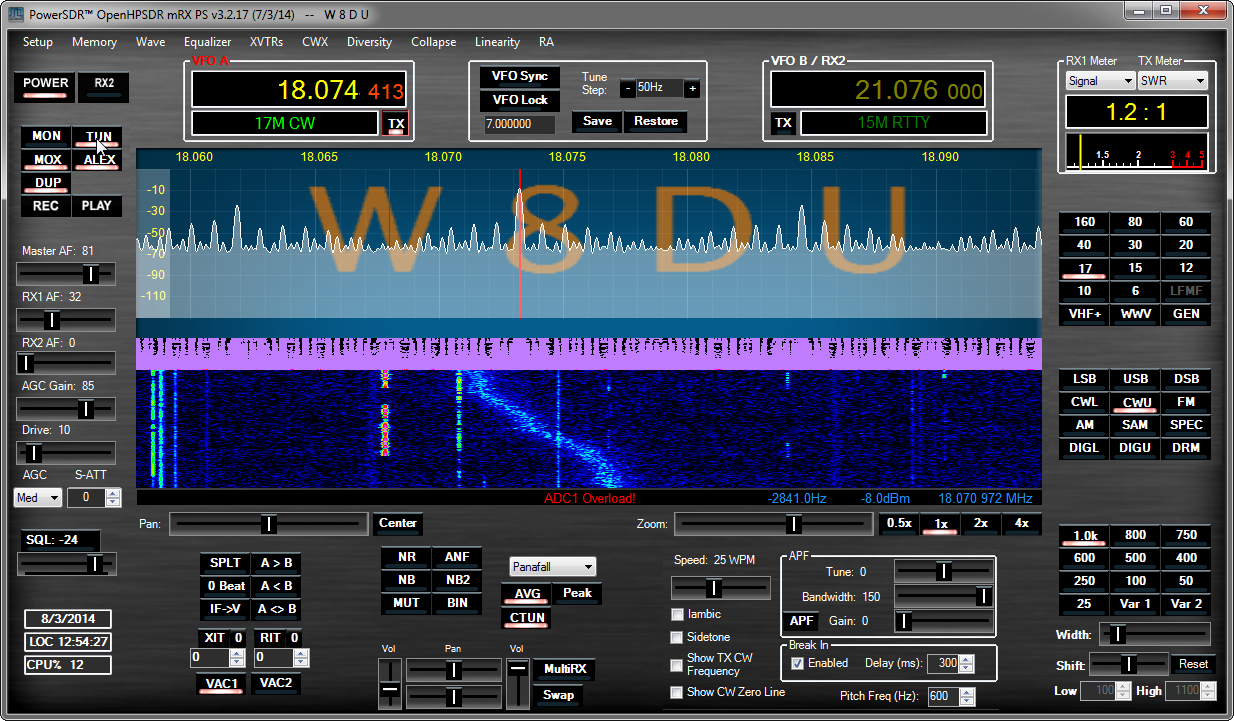
Task: Click the Save frequency button
Action: coord(597,121)
